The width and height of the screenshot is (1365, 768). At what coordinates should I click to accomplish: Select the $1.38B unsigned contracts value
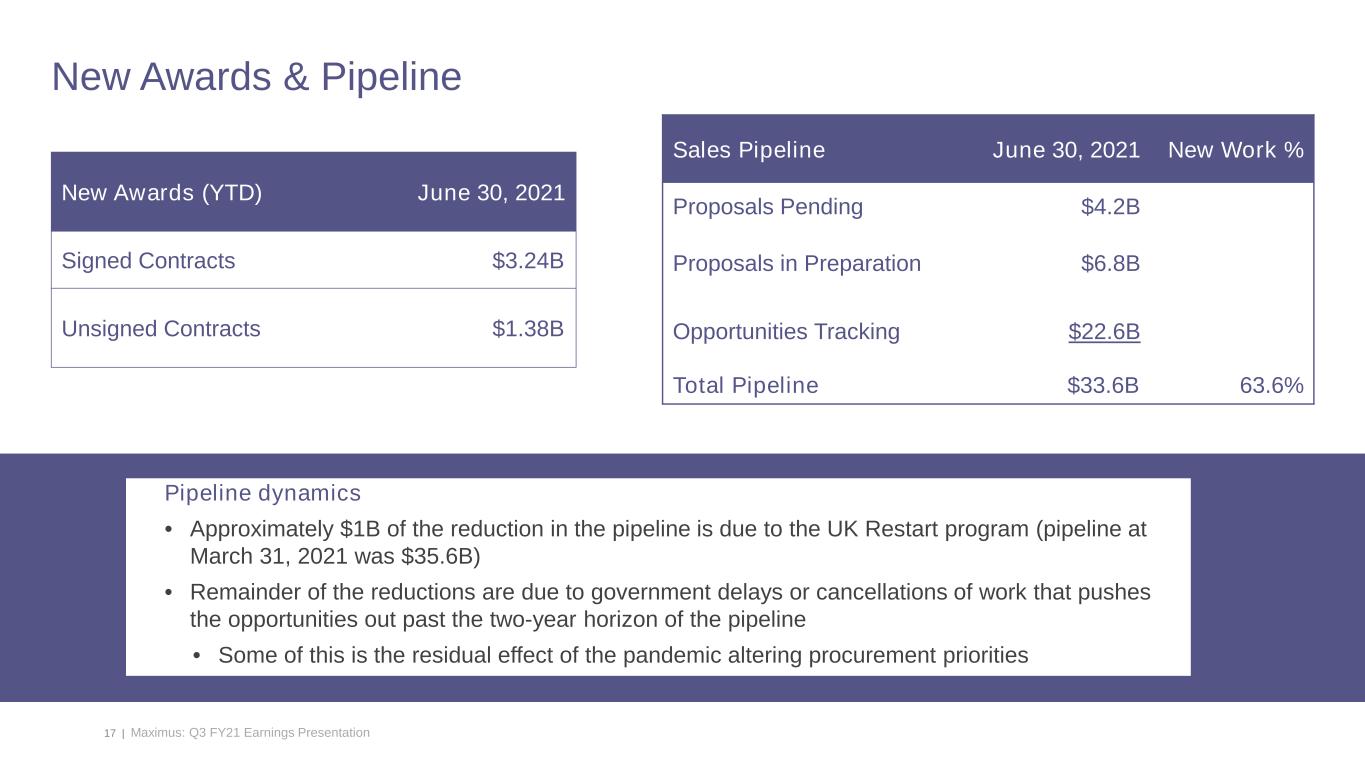coord(528,329)
